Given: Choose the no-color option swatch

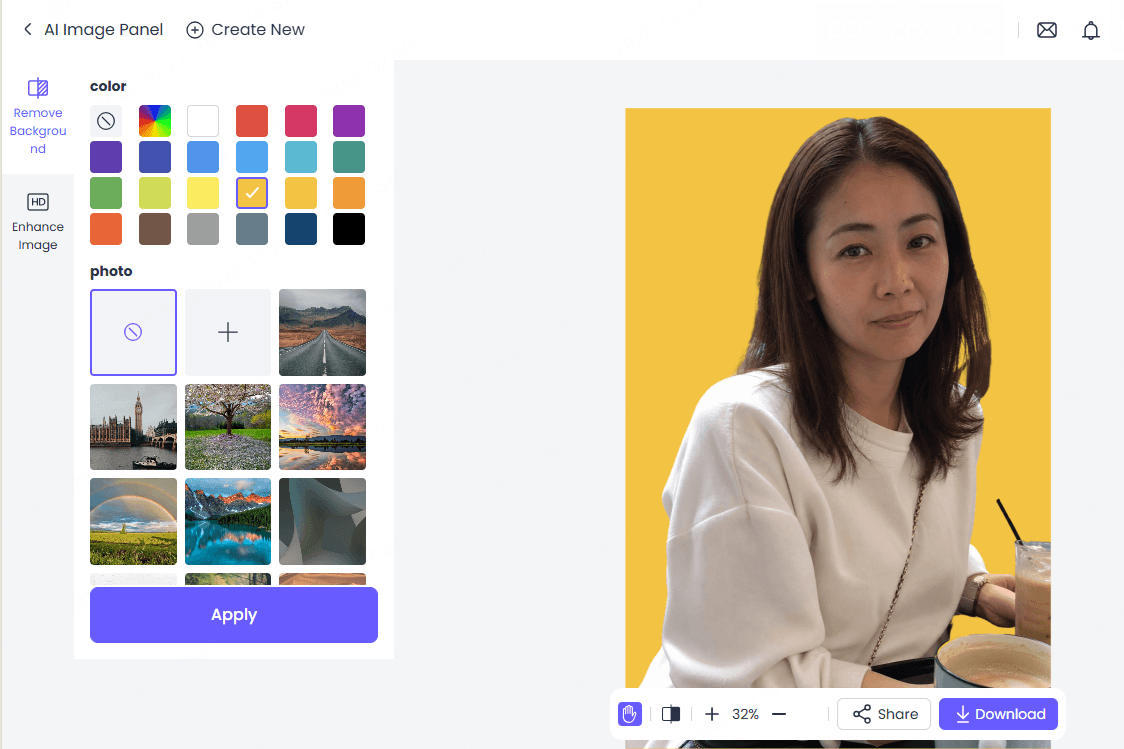Looking at the screenshot, I should pyautogui.click(x=106, y=121).
